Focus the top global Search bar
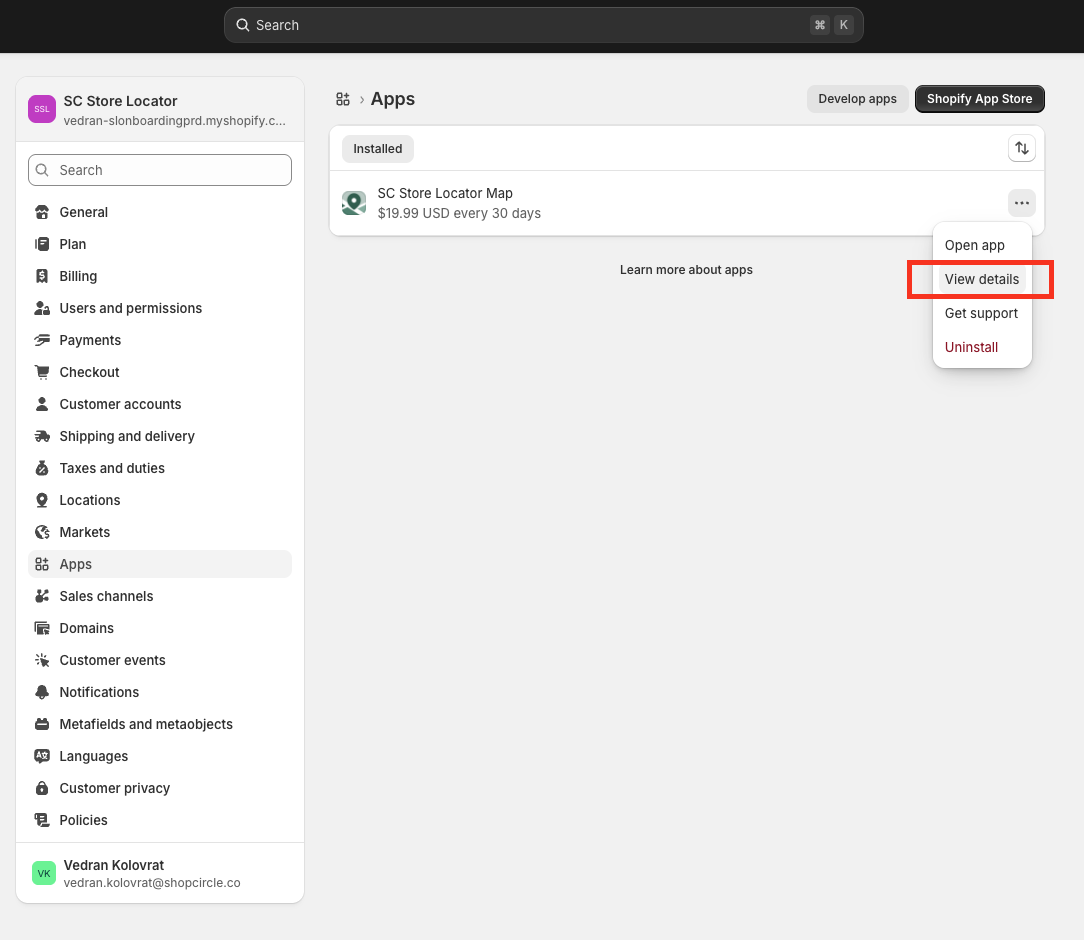The height and width of the screenshot is (940, 1084). click(543, 25)
